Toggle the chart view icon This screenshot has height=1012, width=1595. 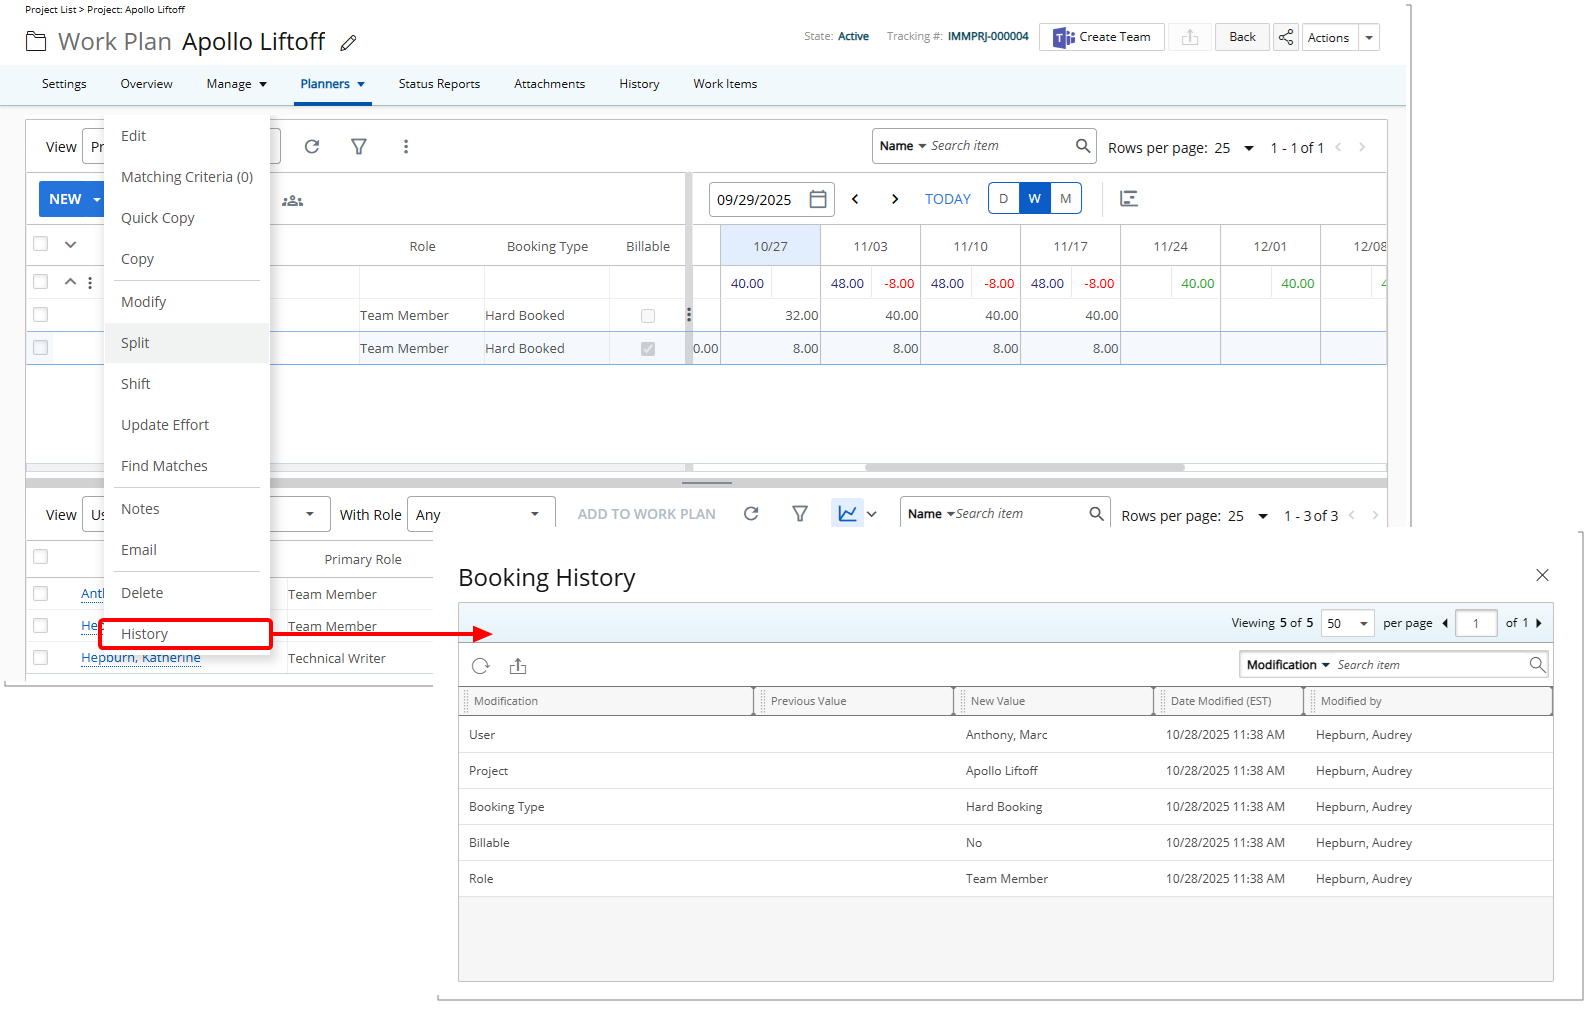coord(847,514)
